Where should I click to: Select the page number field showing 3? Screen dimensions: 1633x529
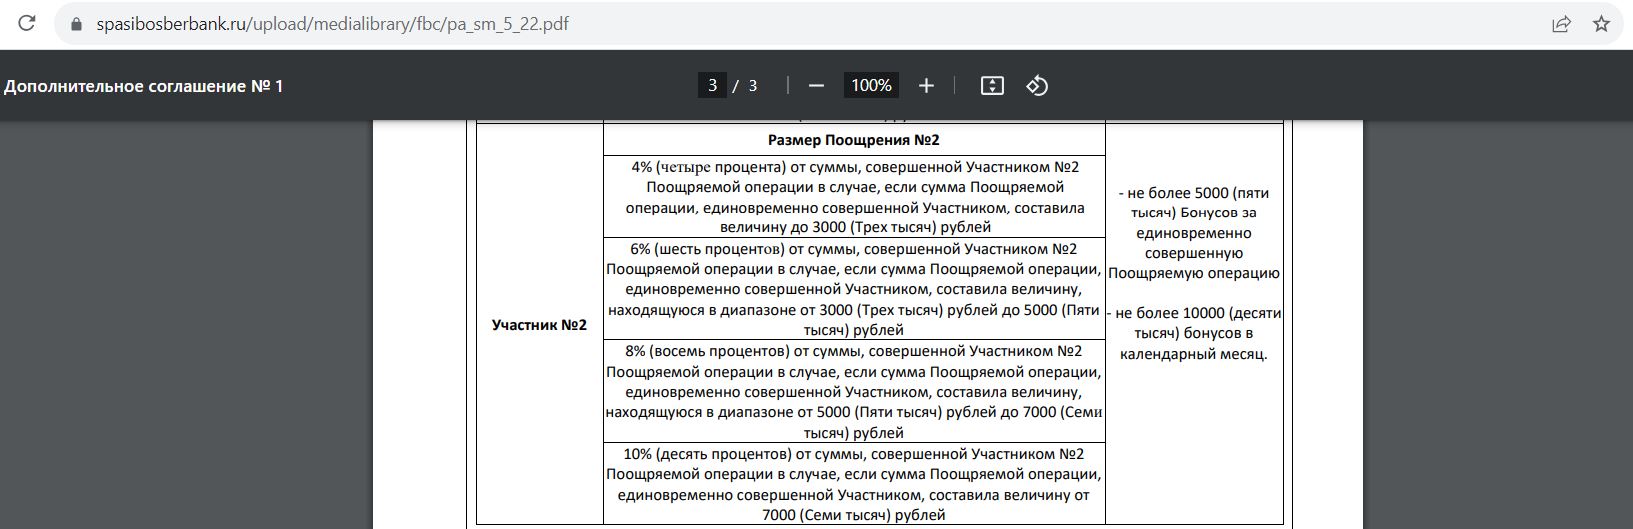[x=712, y=86]
